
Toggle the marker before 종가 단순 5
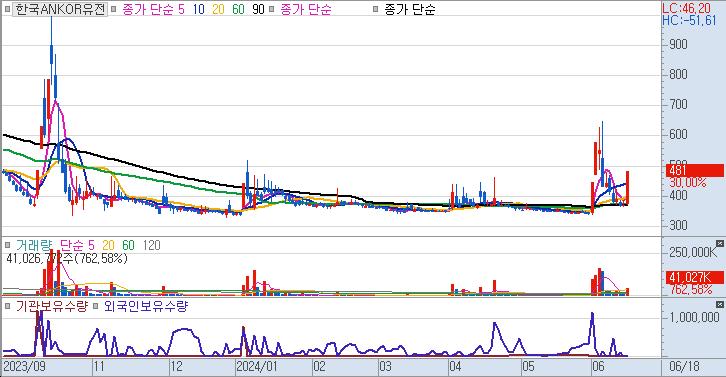[x=113, y=9]
